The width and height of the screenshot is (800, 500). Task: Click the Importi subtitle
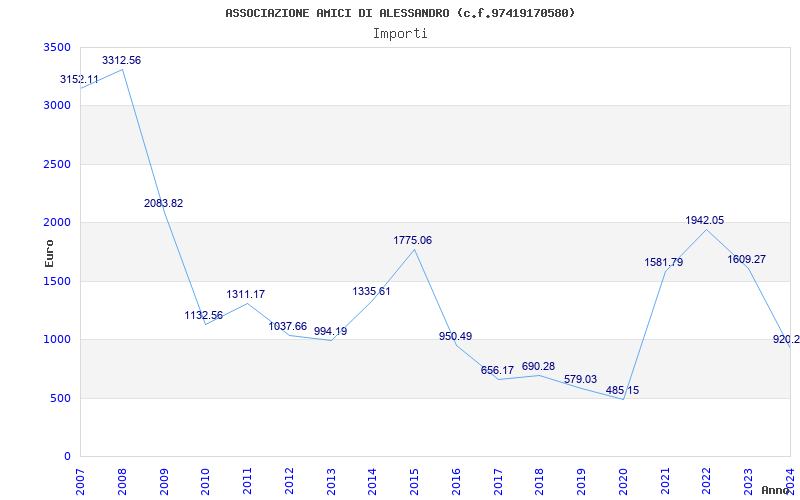coord(400,34)
